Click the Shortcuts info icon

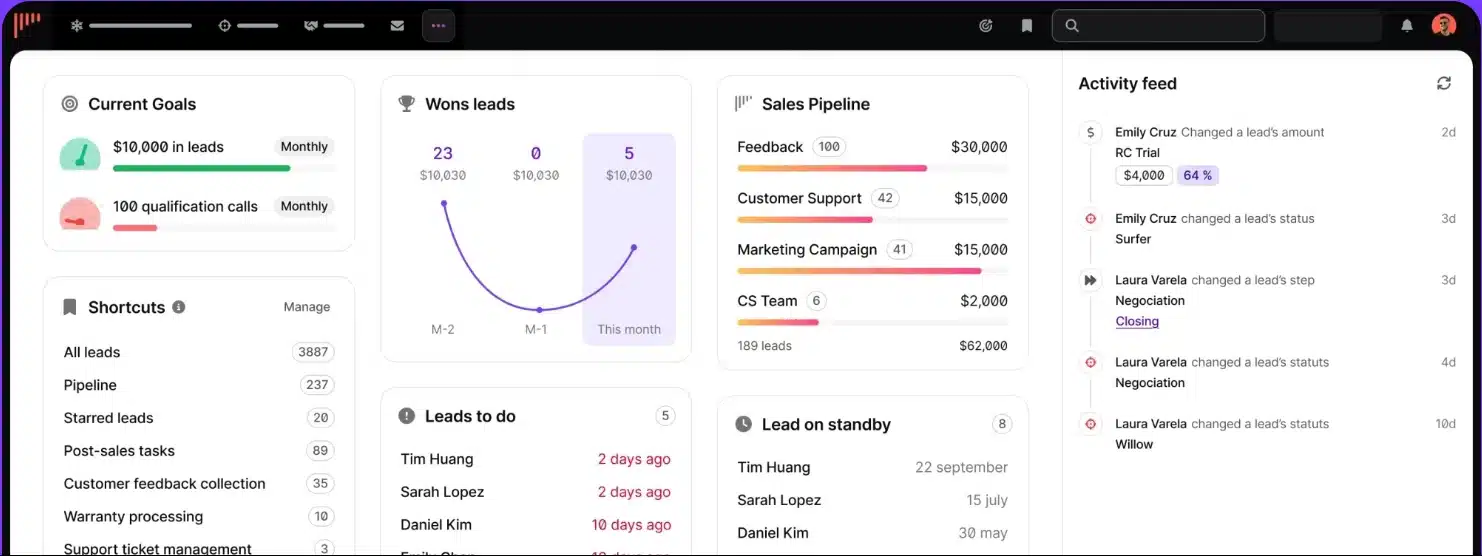(x=178, y=307)
